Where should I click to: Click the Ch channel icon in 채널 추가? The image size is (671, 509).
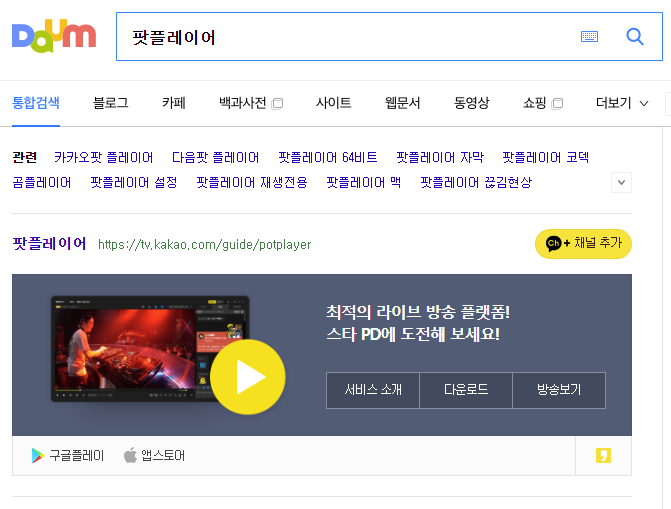click(x=553, y=244)
